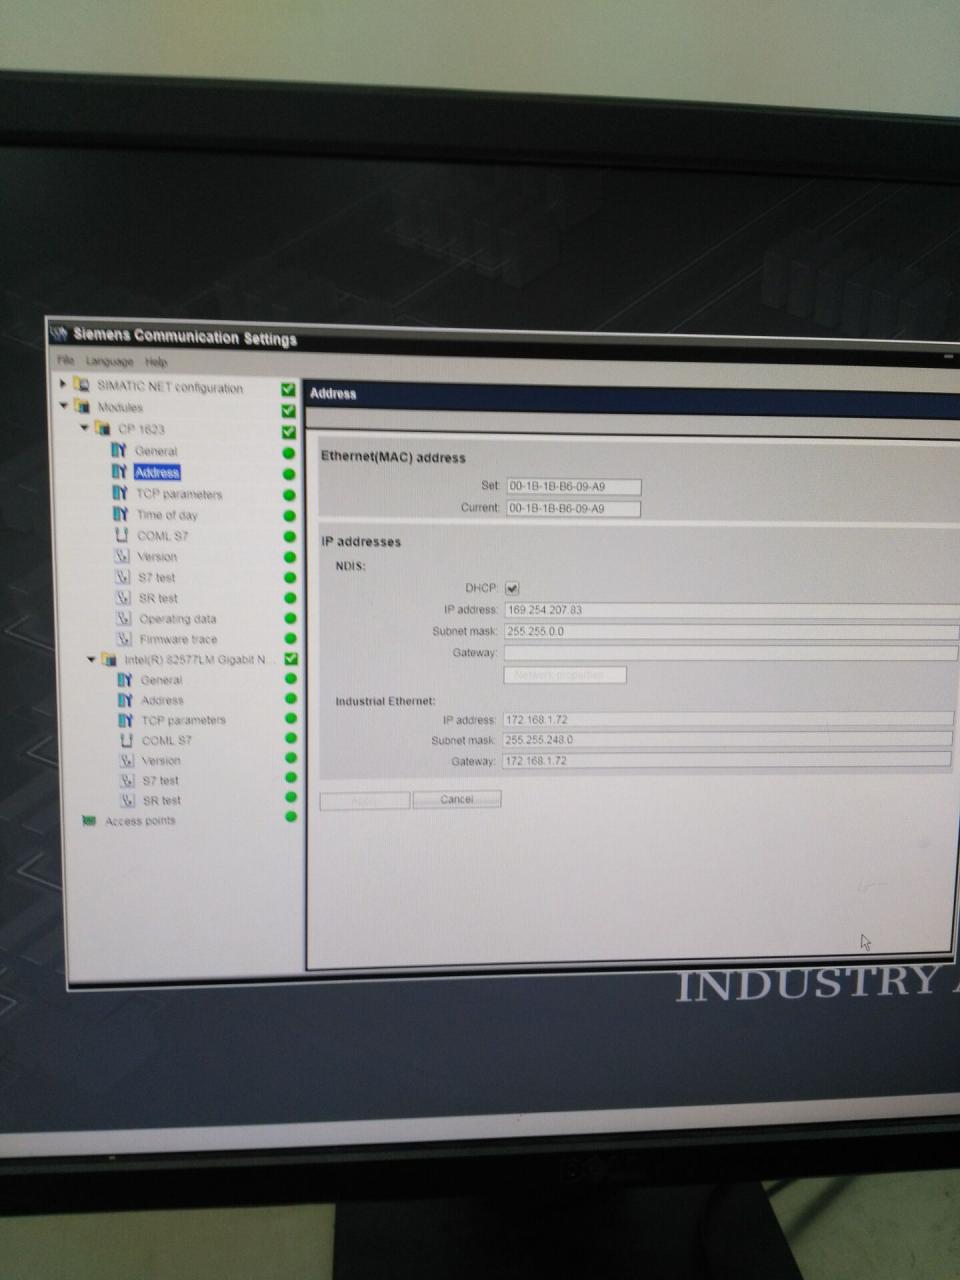The width and height of the screenshot is (960, 1280).
Task: Collapse the CP 1623 module node
Action: tap(84, 428)
